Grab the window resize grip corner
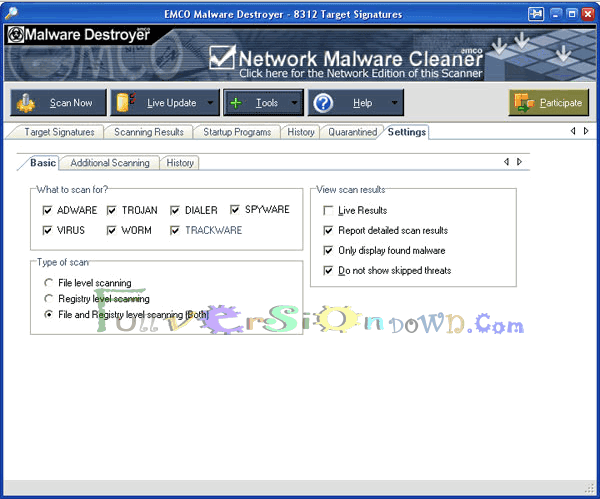 (x=589, y=488)
